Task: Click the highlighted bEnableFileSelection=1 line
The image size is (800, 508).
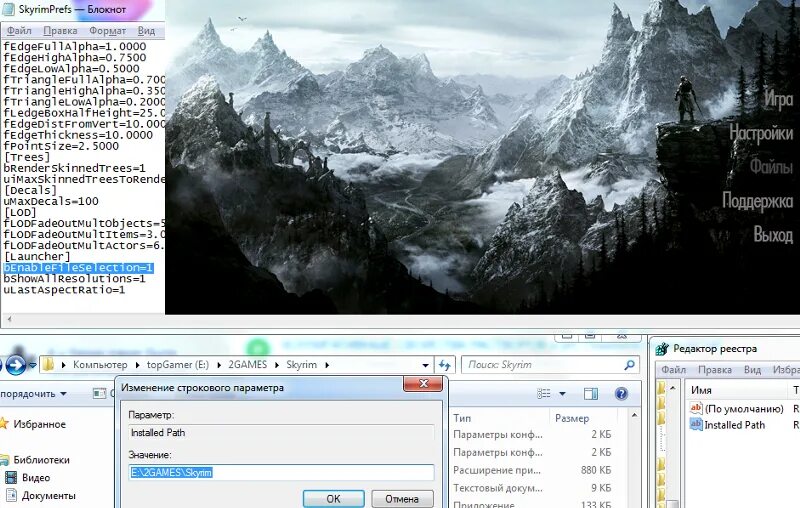Action: [x=78, y=268]
